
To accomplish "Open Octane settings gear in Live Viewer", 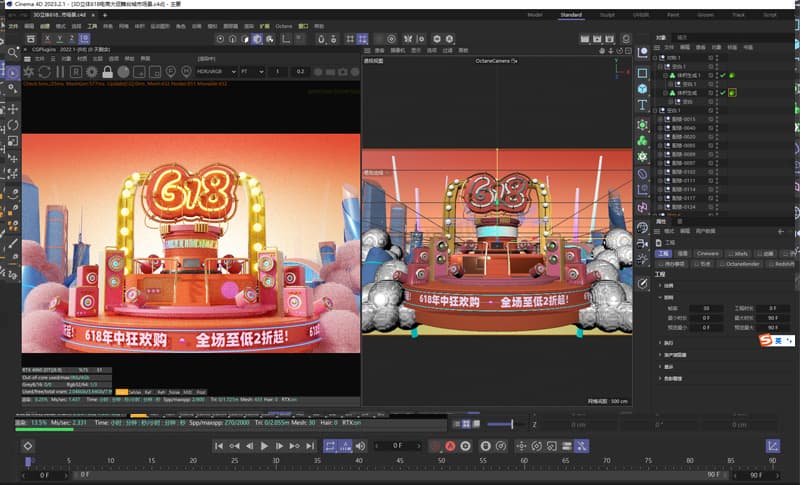I will click(92, 72).
